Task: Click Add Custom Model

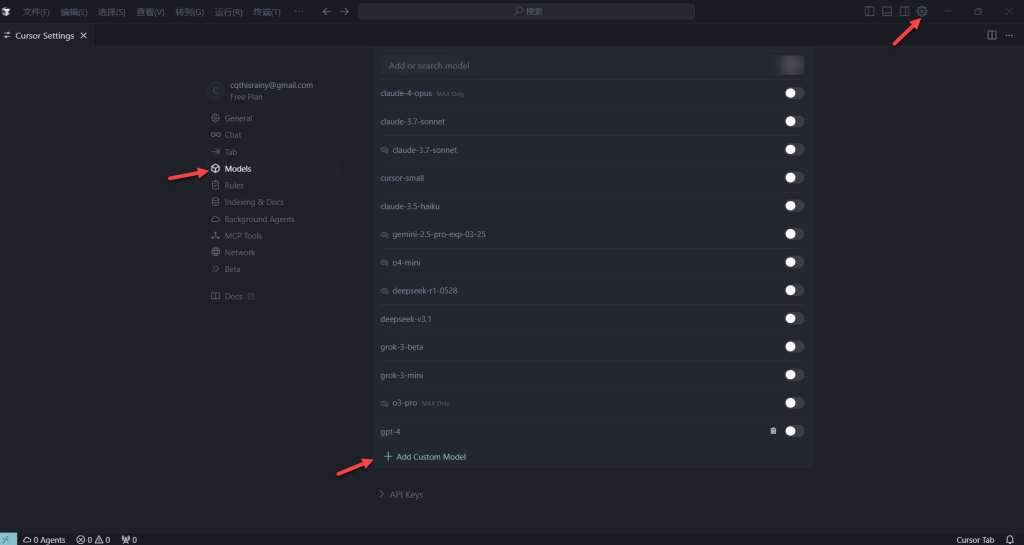Action: coord(424,457)
